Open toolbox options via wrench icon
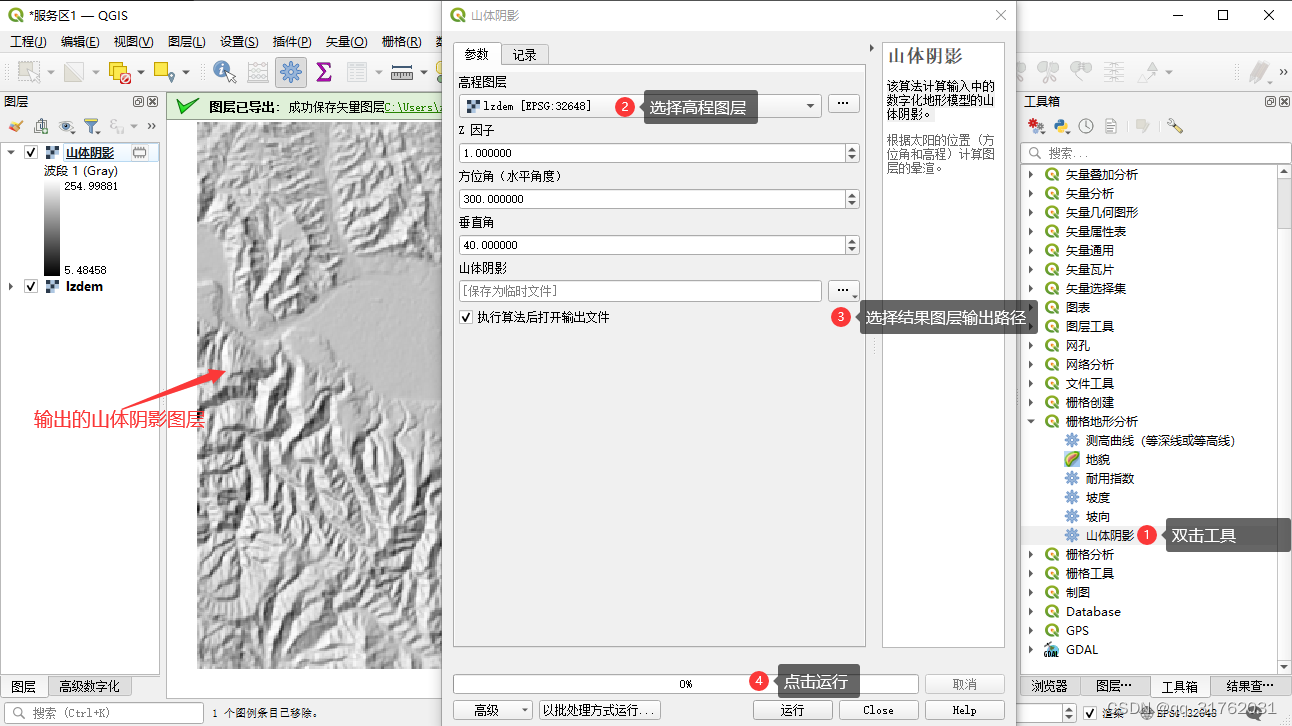The width and height of the screenshot is (1292, 726). click(x=1175, y=126)
